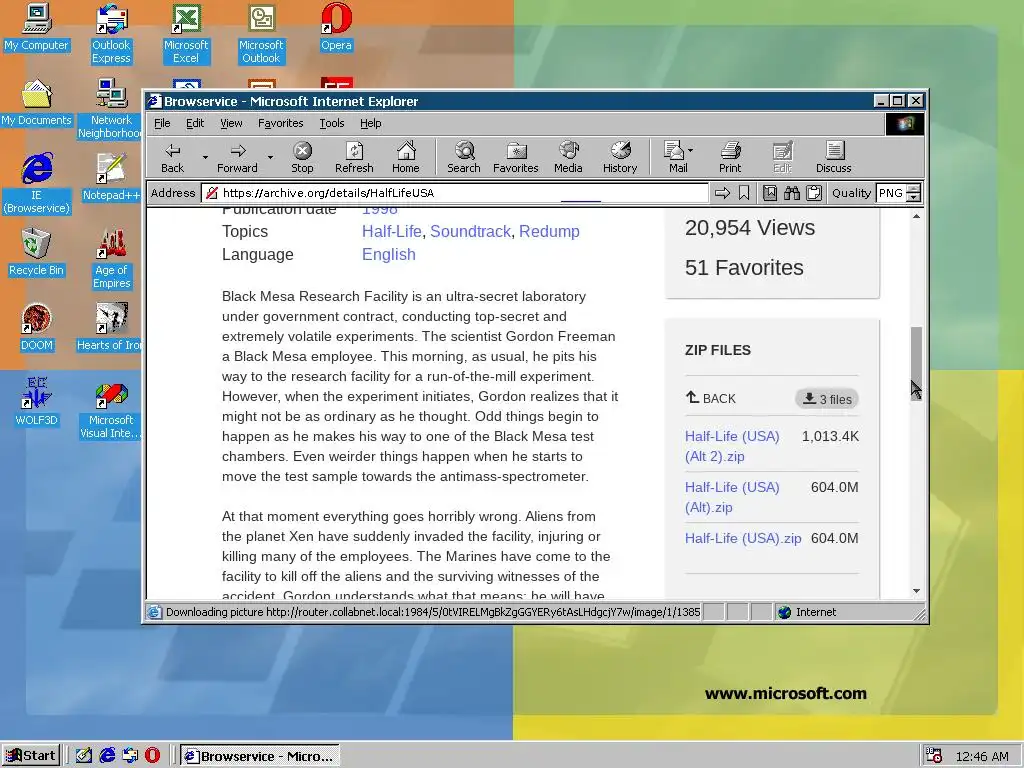Open the Help menu
The image size is (1024, 768).
[370, 123]
